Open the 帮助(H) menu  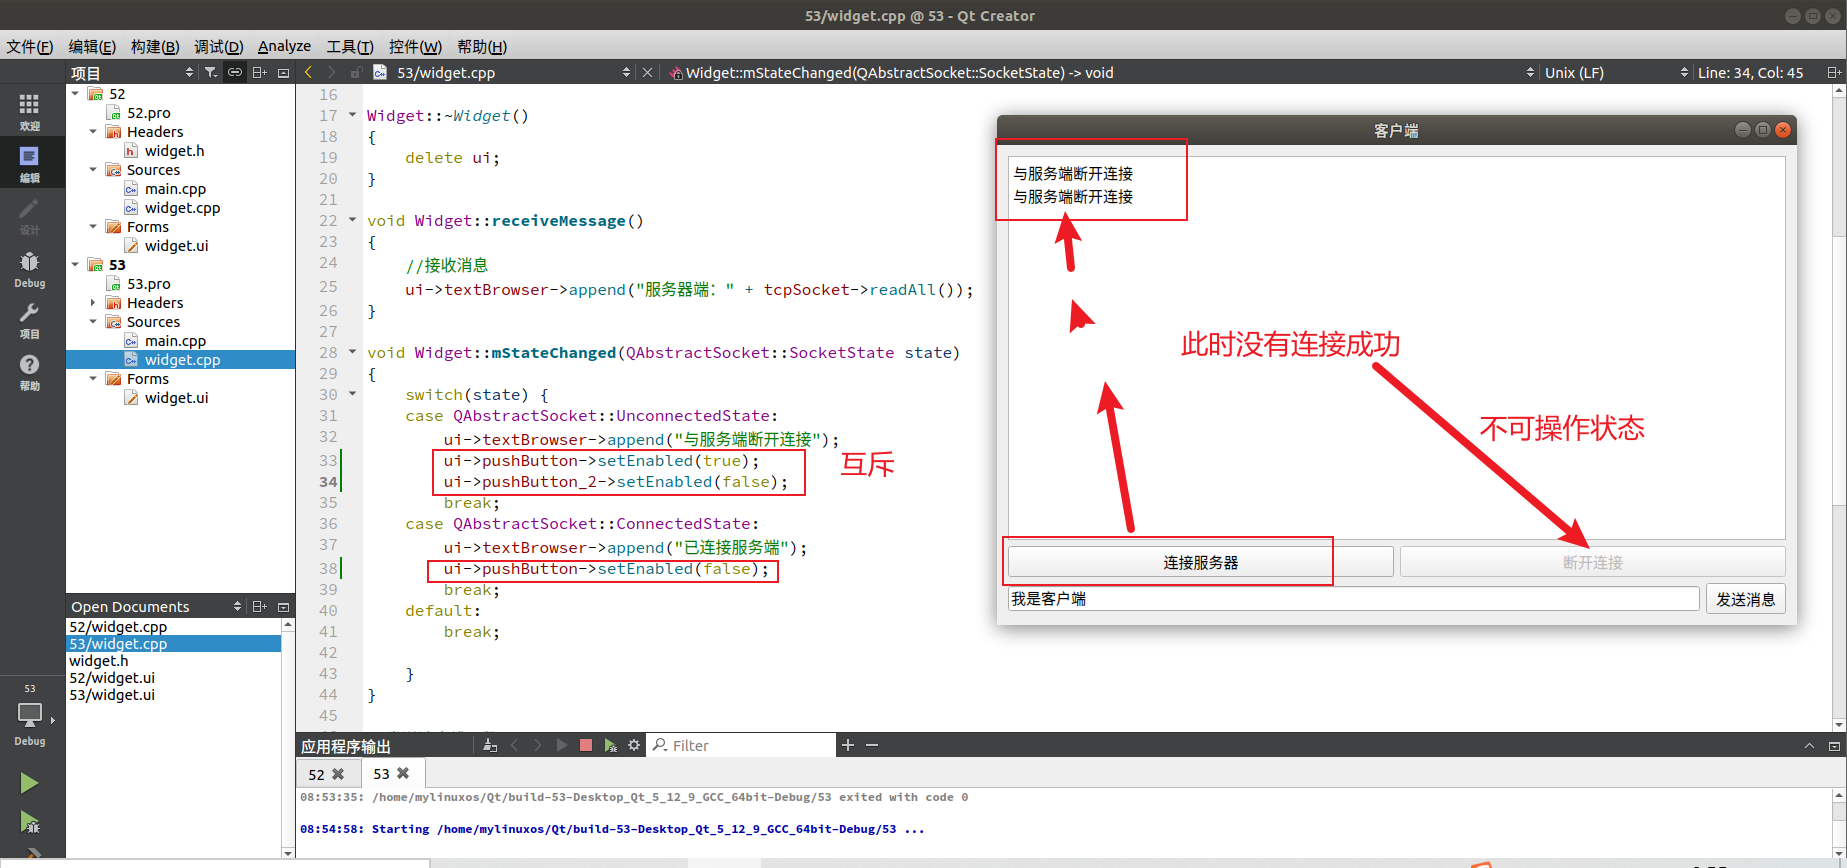[x=482, y=46]
